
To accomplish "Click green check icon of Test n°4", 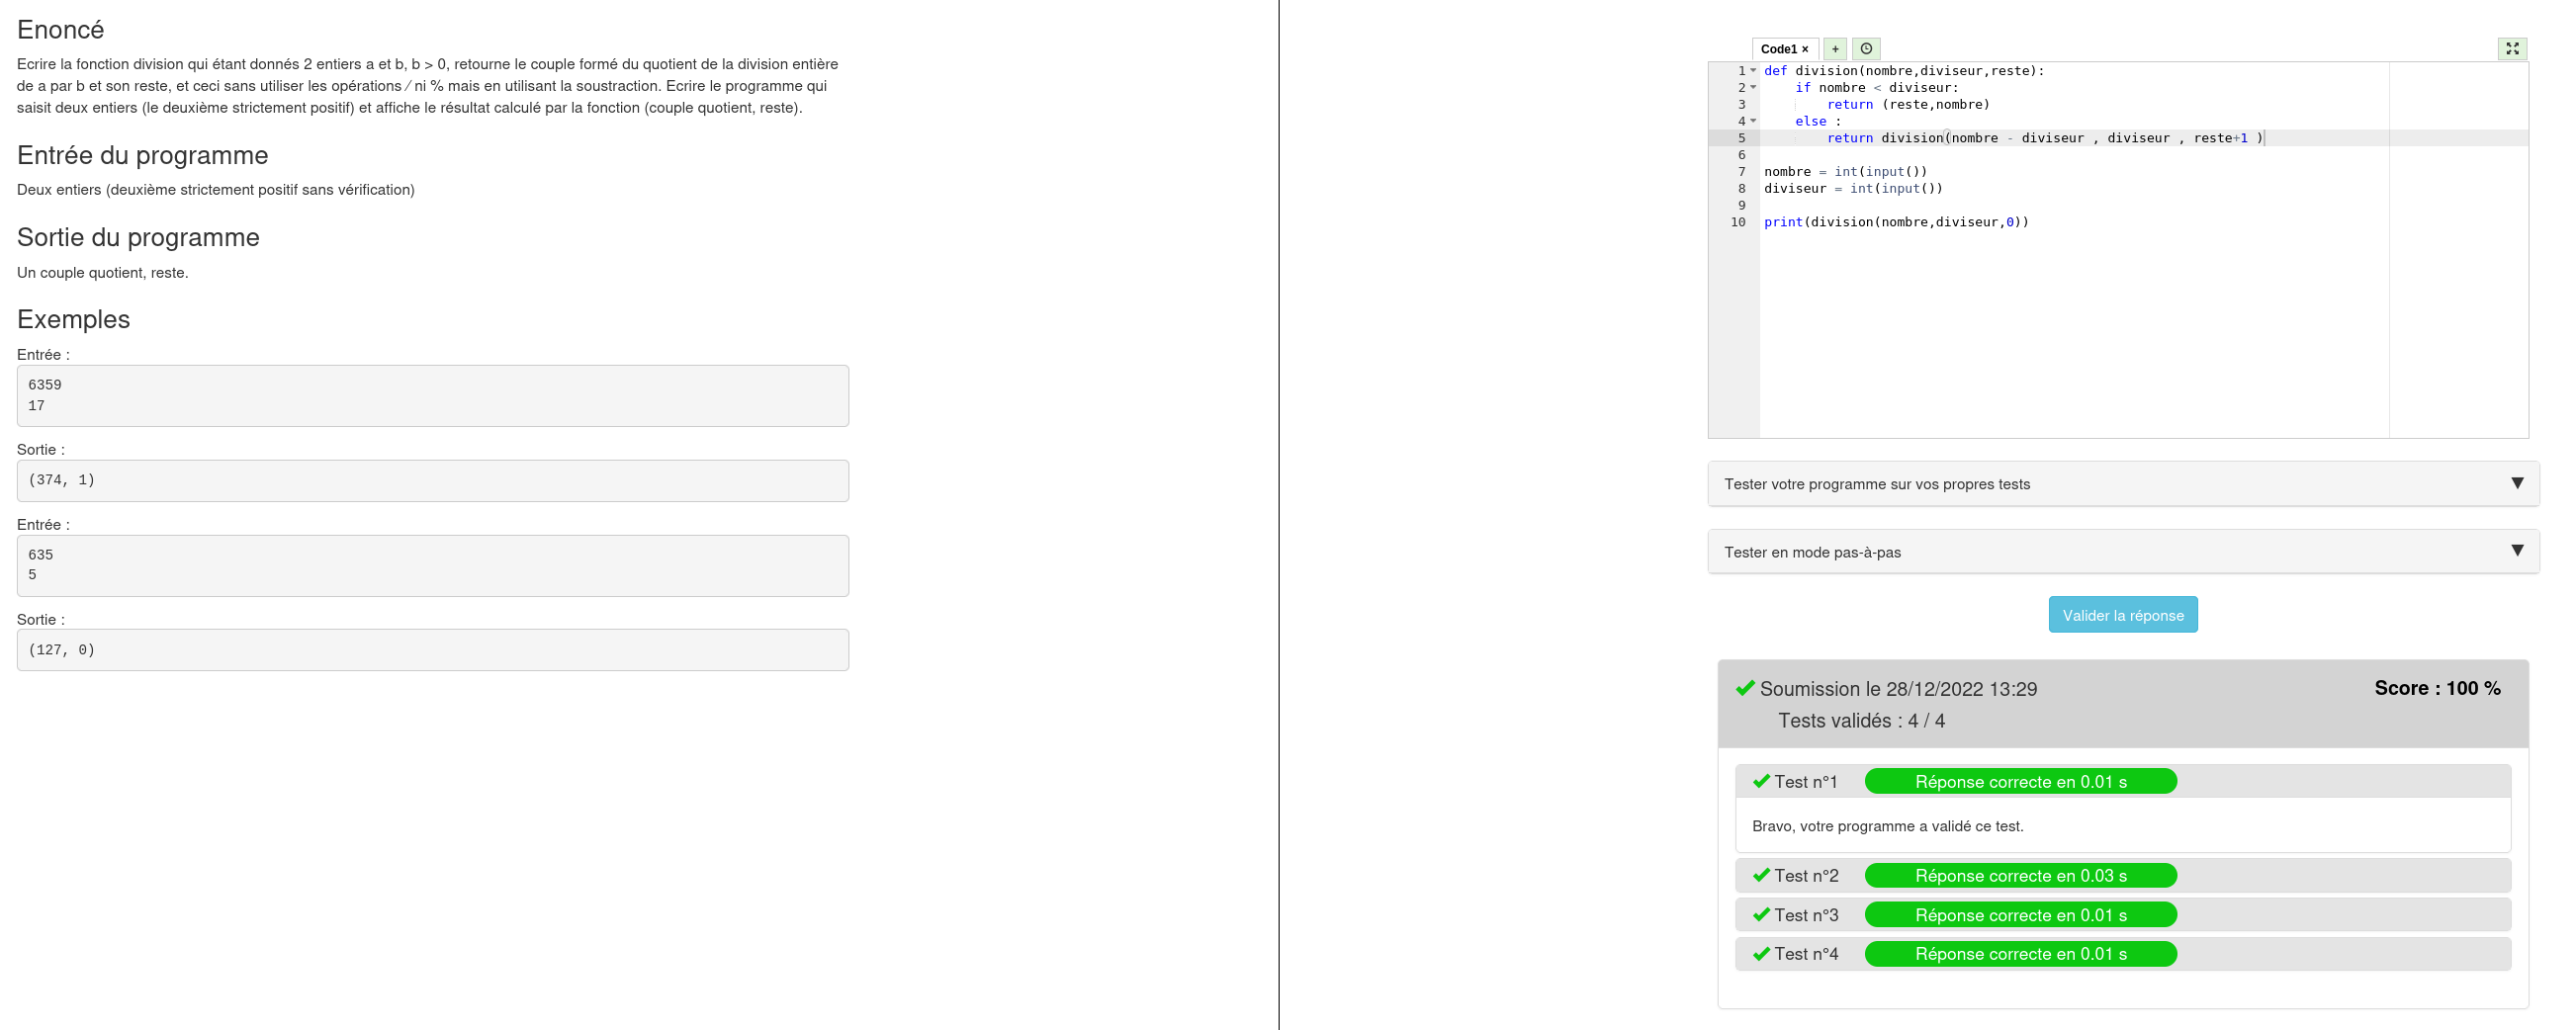I will (x=1761, y=955).
